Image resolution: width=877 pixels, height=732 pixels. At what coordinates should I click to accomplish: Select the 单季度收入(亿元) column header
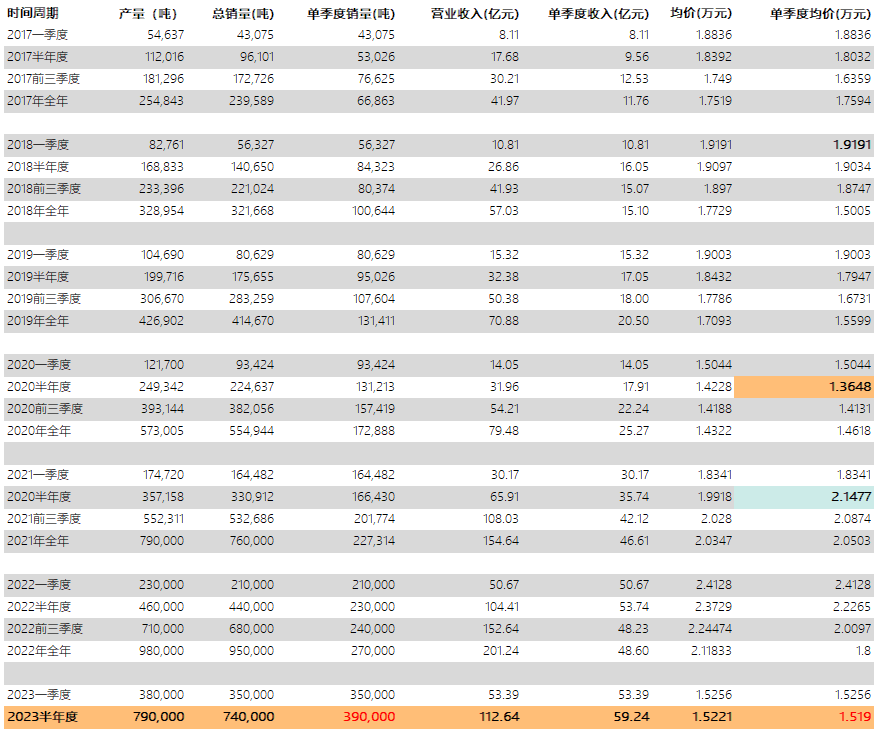click(x=598, y=13)
